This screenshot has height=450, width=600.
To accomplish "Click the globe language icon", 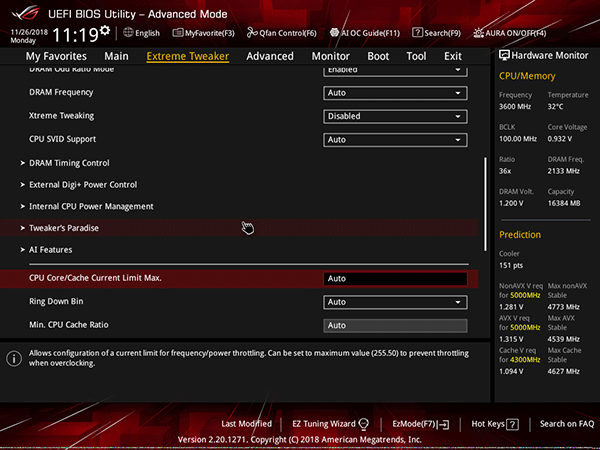I will [x=128, y=33].
